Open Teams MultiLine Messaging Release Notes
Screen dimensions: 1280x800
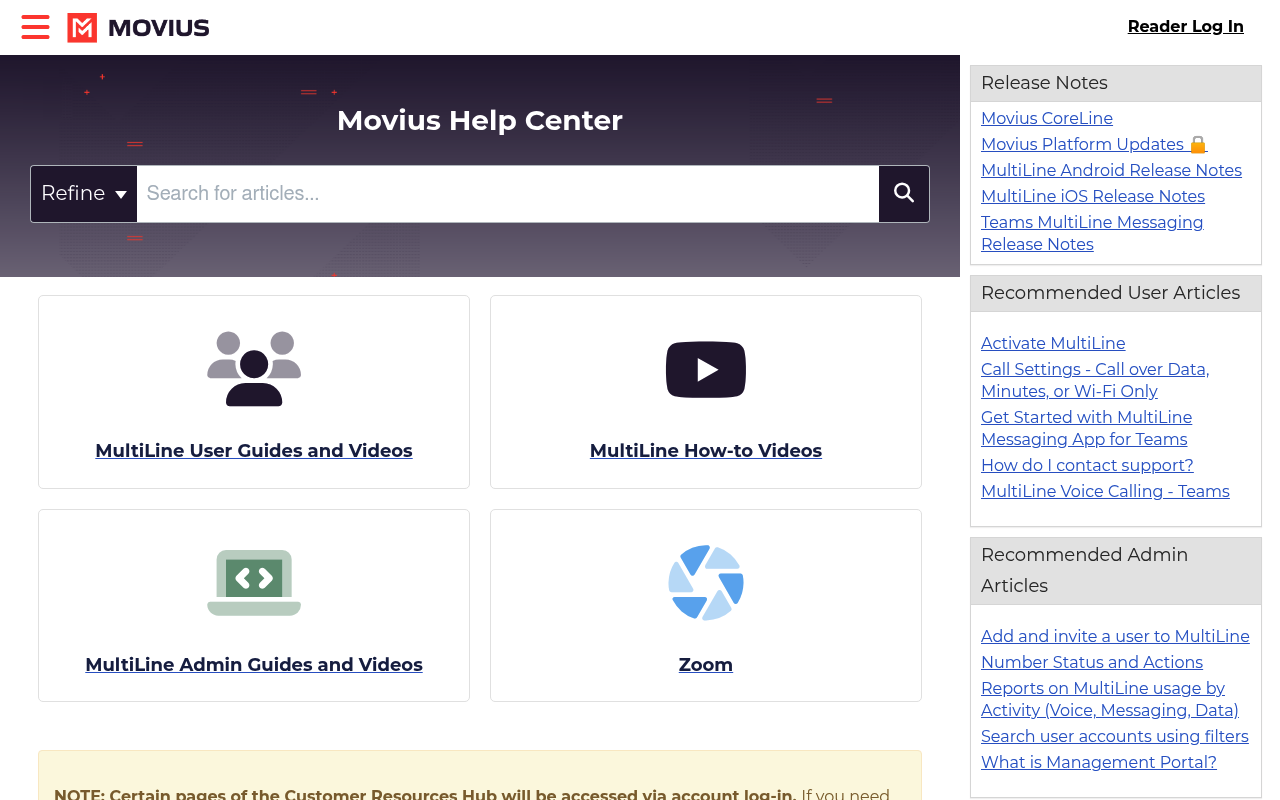coord(1092,233)
